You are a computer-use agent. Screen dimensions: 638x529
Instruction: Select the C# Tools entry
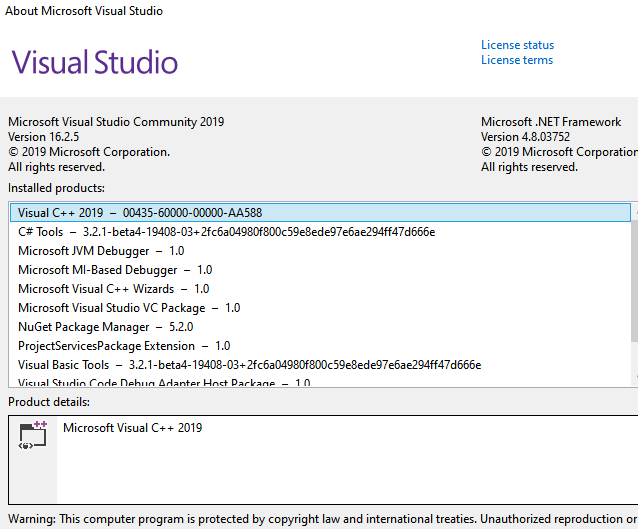click(x=226, y=232)
